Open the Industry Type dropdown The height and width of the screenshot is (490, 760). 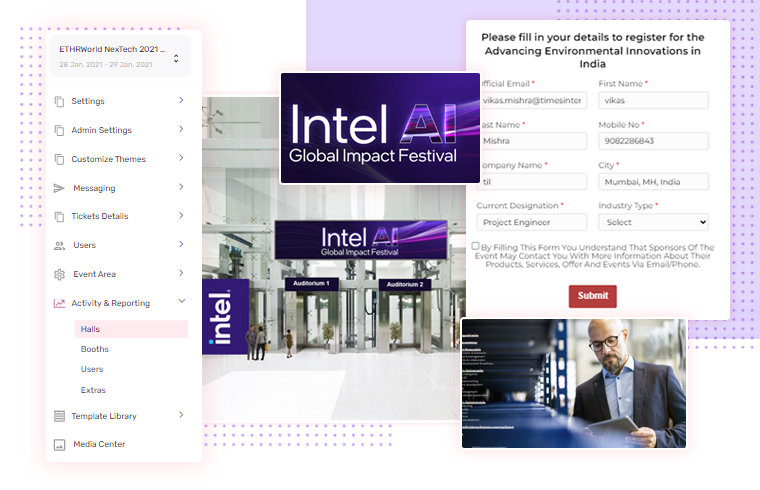pyautogui.click(x=653, y=222)
